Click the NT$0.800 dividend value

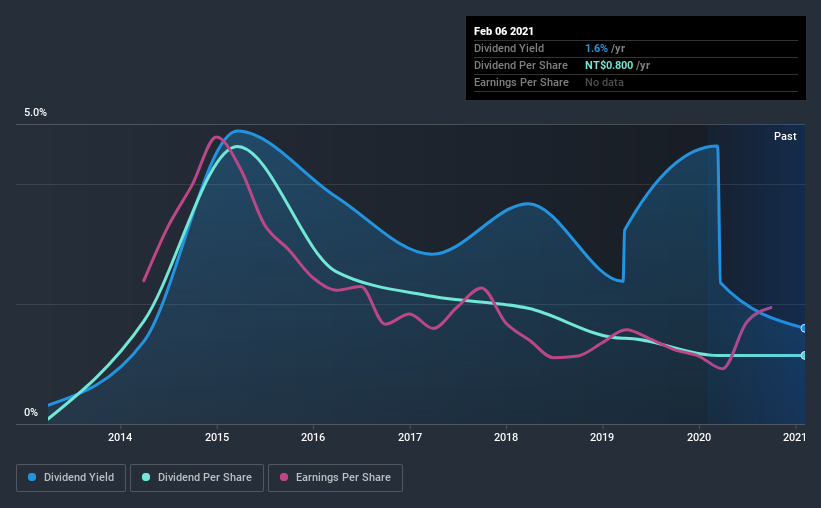[609, 65]
